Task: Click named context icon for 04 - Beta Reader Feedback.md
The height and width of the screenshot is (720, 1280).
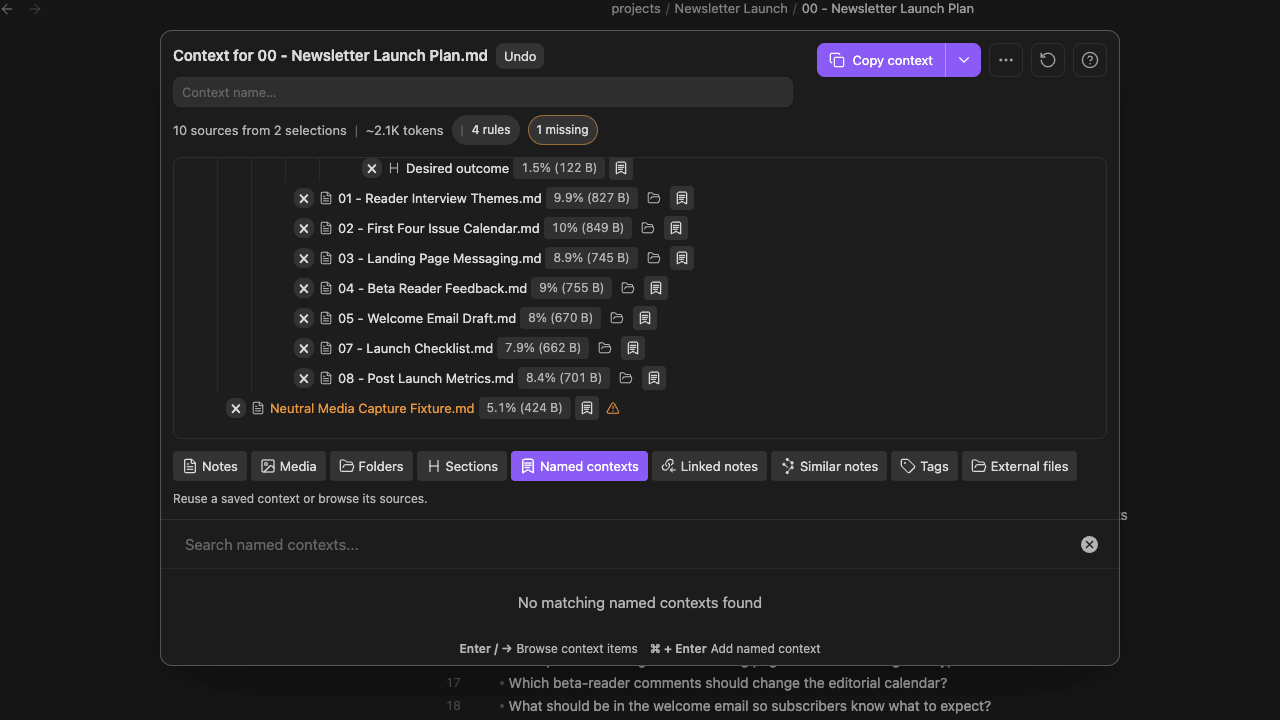Action: (656, 288)
